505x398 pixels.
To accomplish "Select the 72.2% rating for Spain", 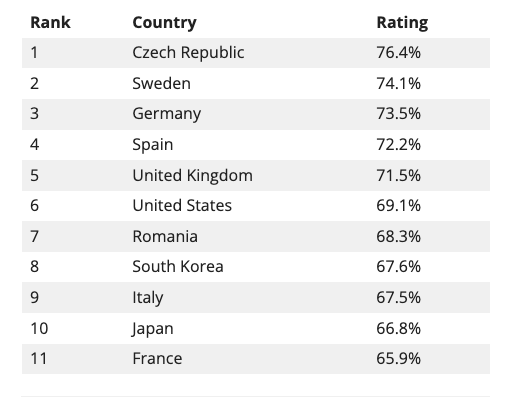I will pyautogui.click(x=398, y=145).
